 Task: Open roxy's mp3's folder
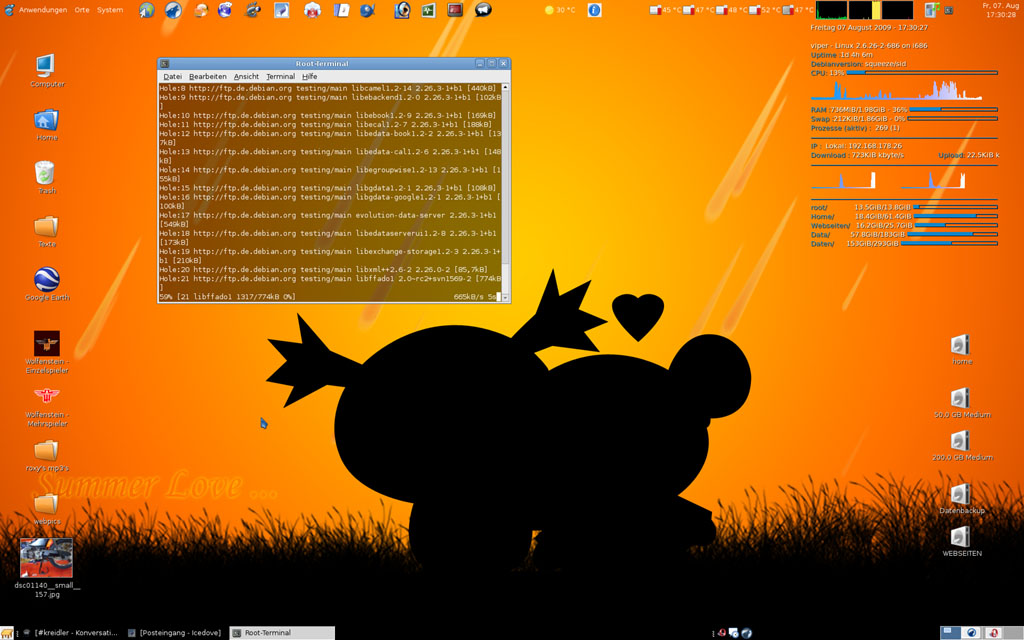(x=46, y=450)
